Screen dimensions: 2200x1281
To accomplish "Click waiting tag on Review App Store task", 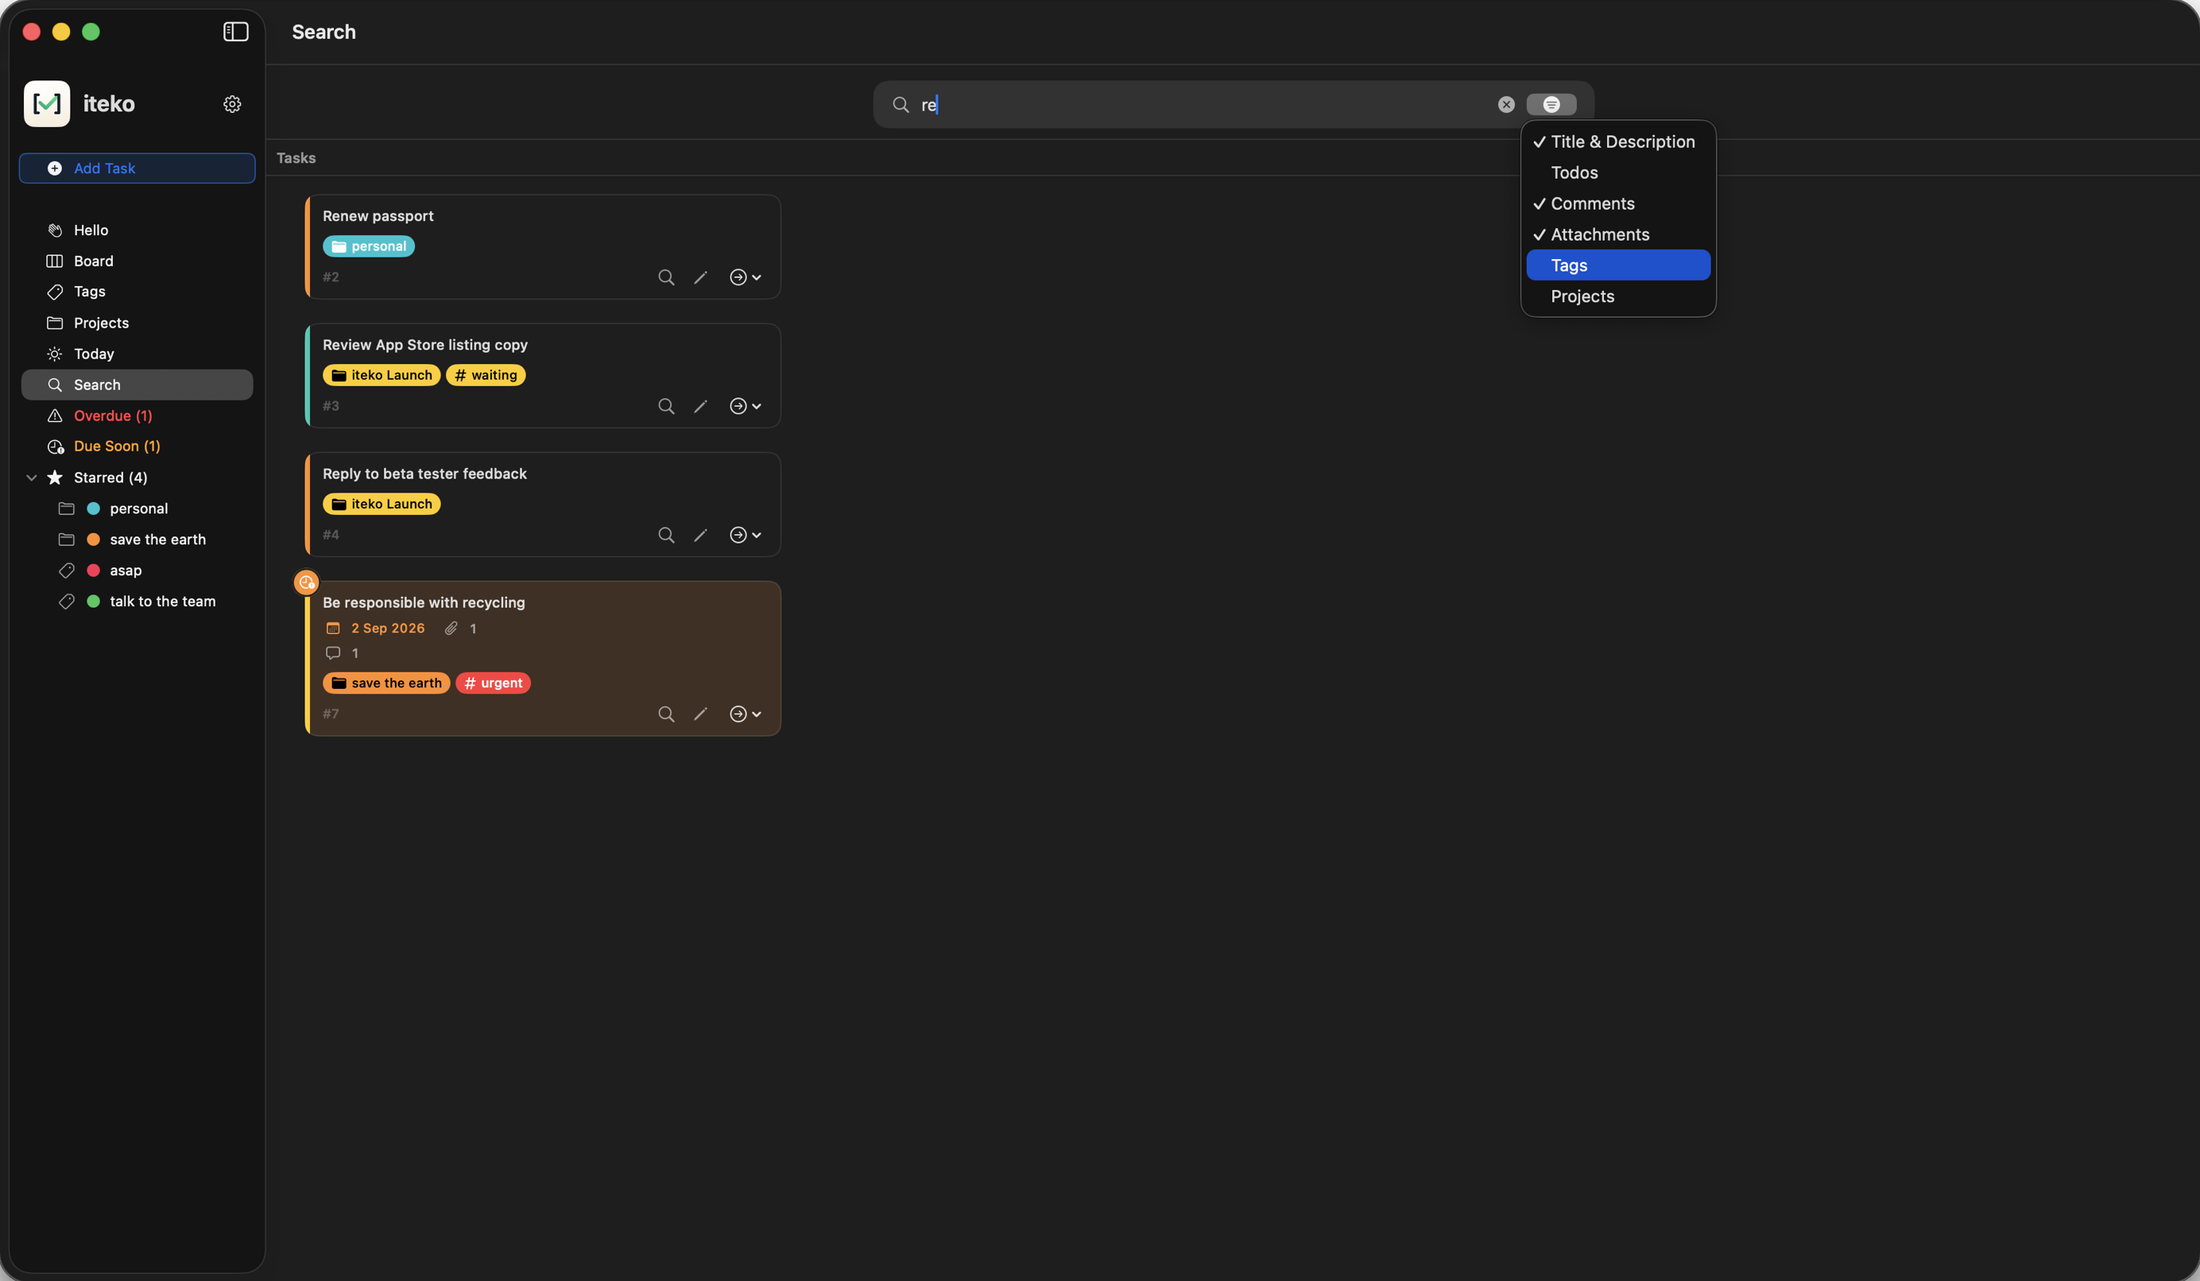I will [485, 375].
